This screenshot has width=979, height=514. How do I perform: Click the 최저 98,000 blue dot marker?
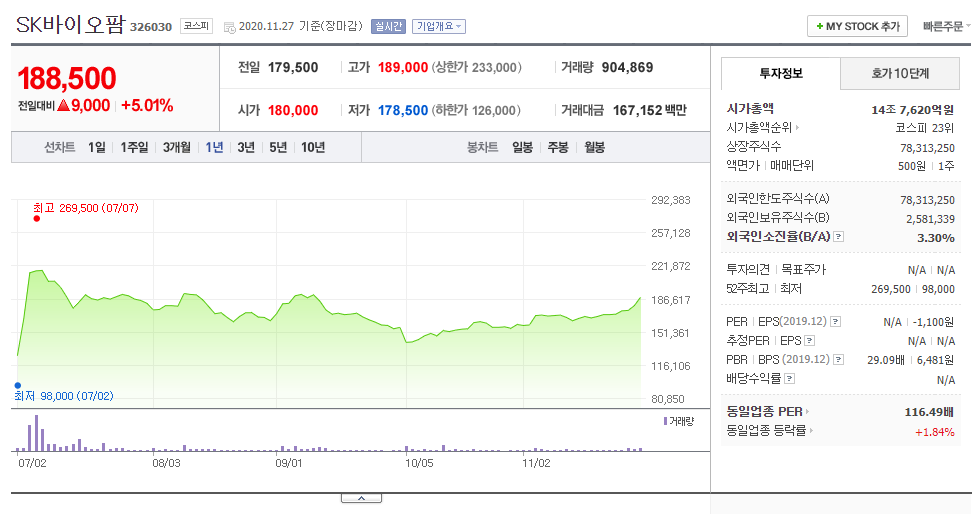coord(17,385)
